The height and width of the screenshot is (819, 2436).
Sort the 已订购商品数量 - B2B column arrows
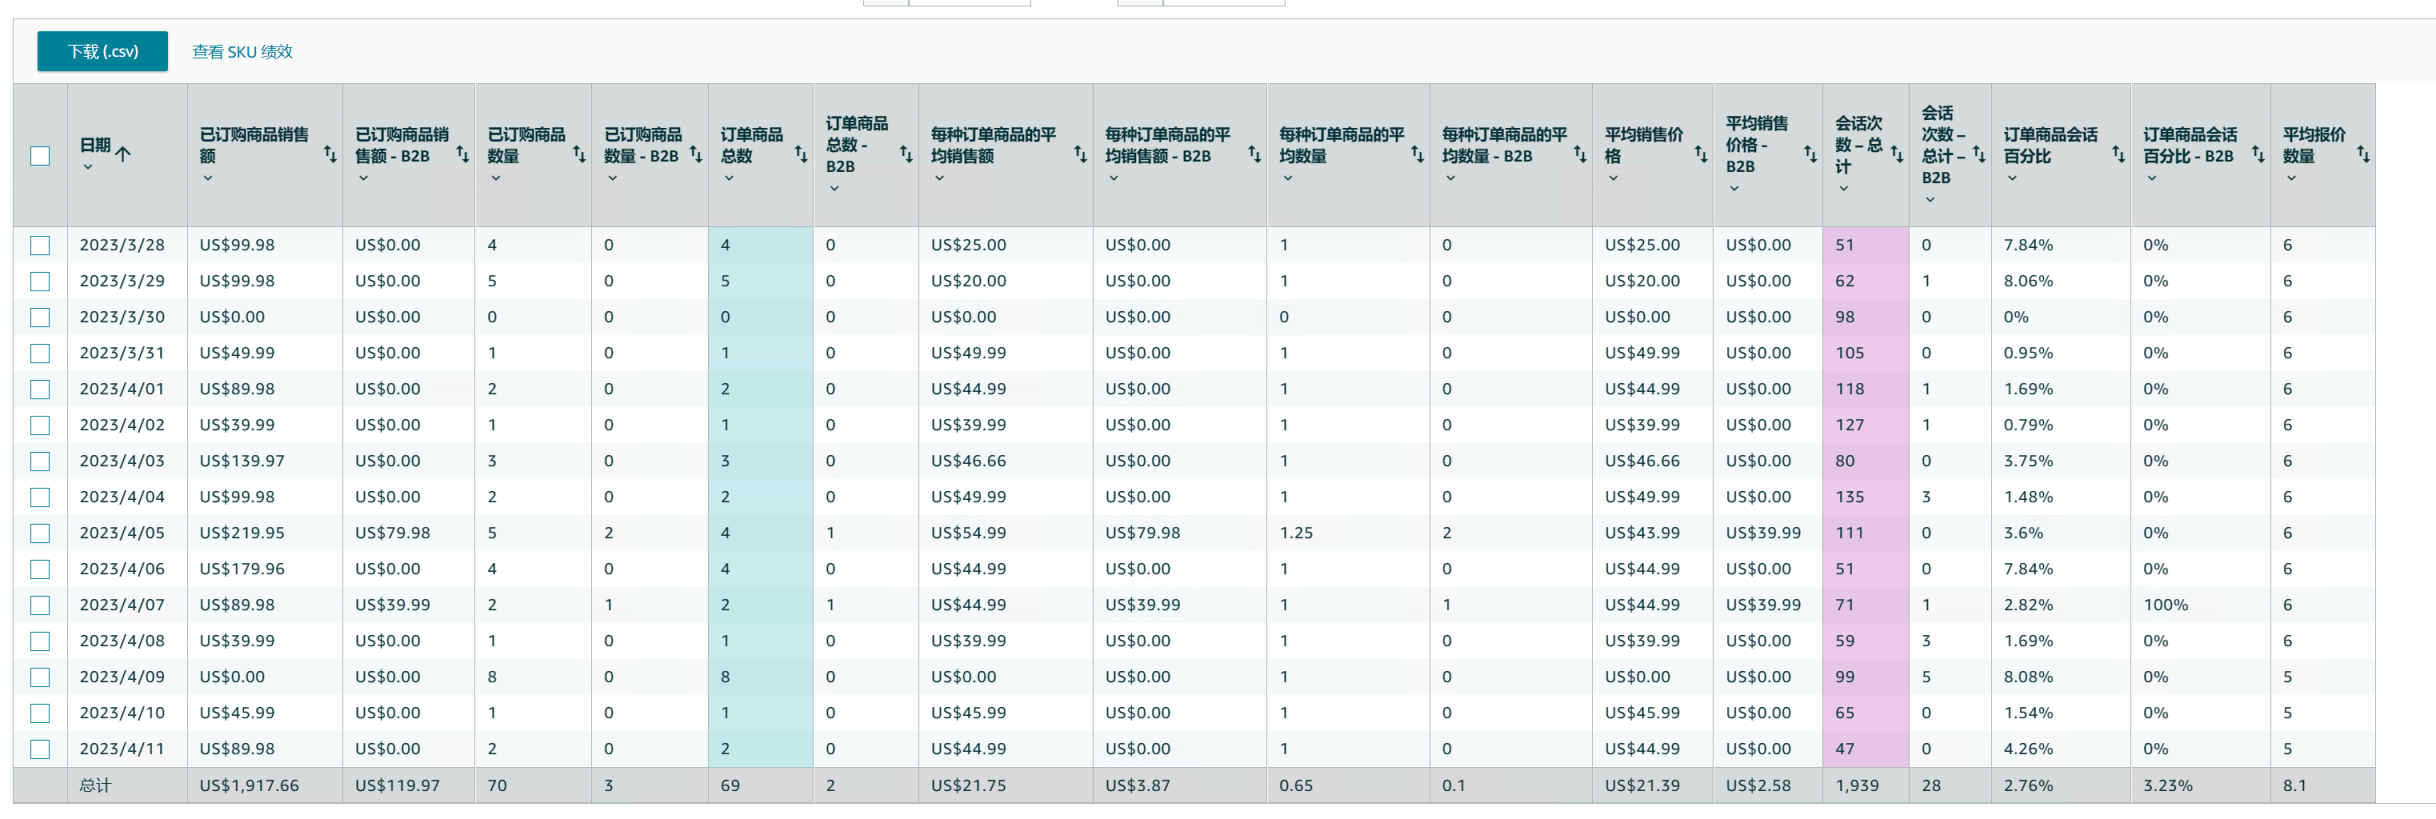(x=696, y=154)
